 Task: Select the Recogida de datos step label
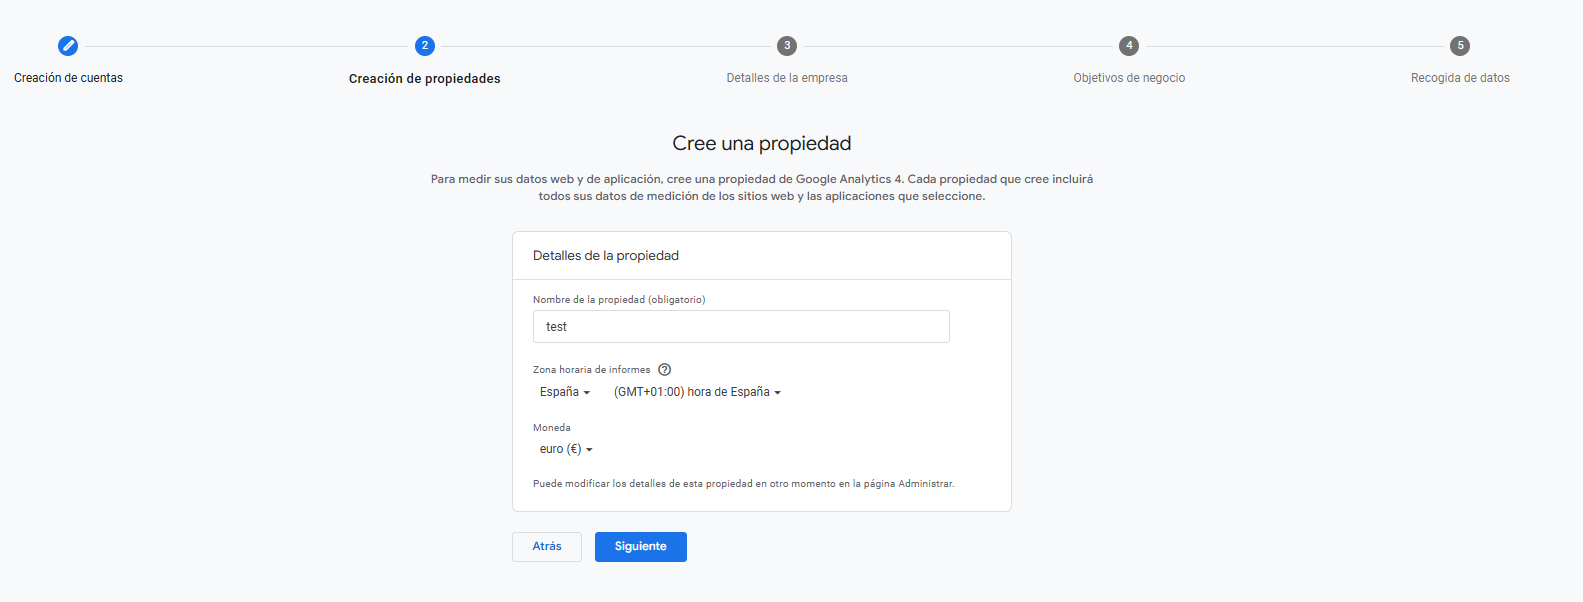(1460, 78)
